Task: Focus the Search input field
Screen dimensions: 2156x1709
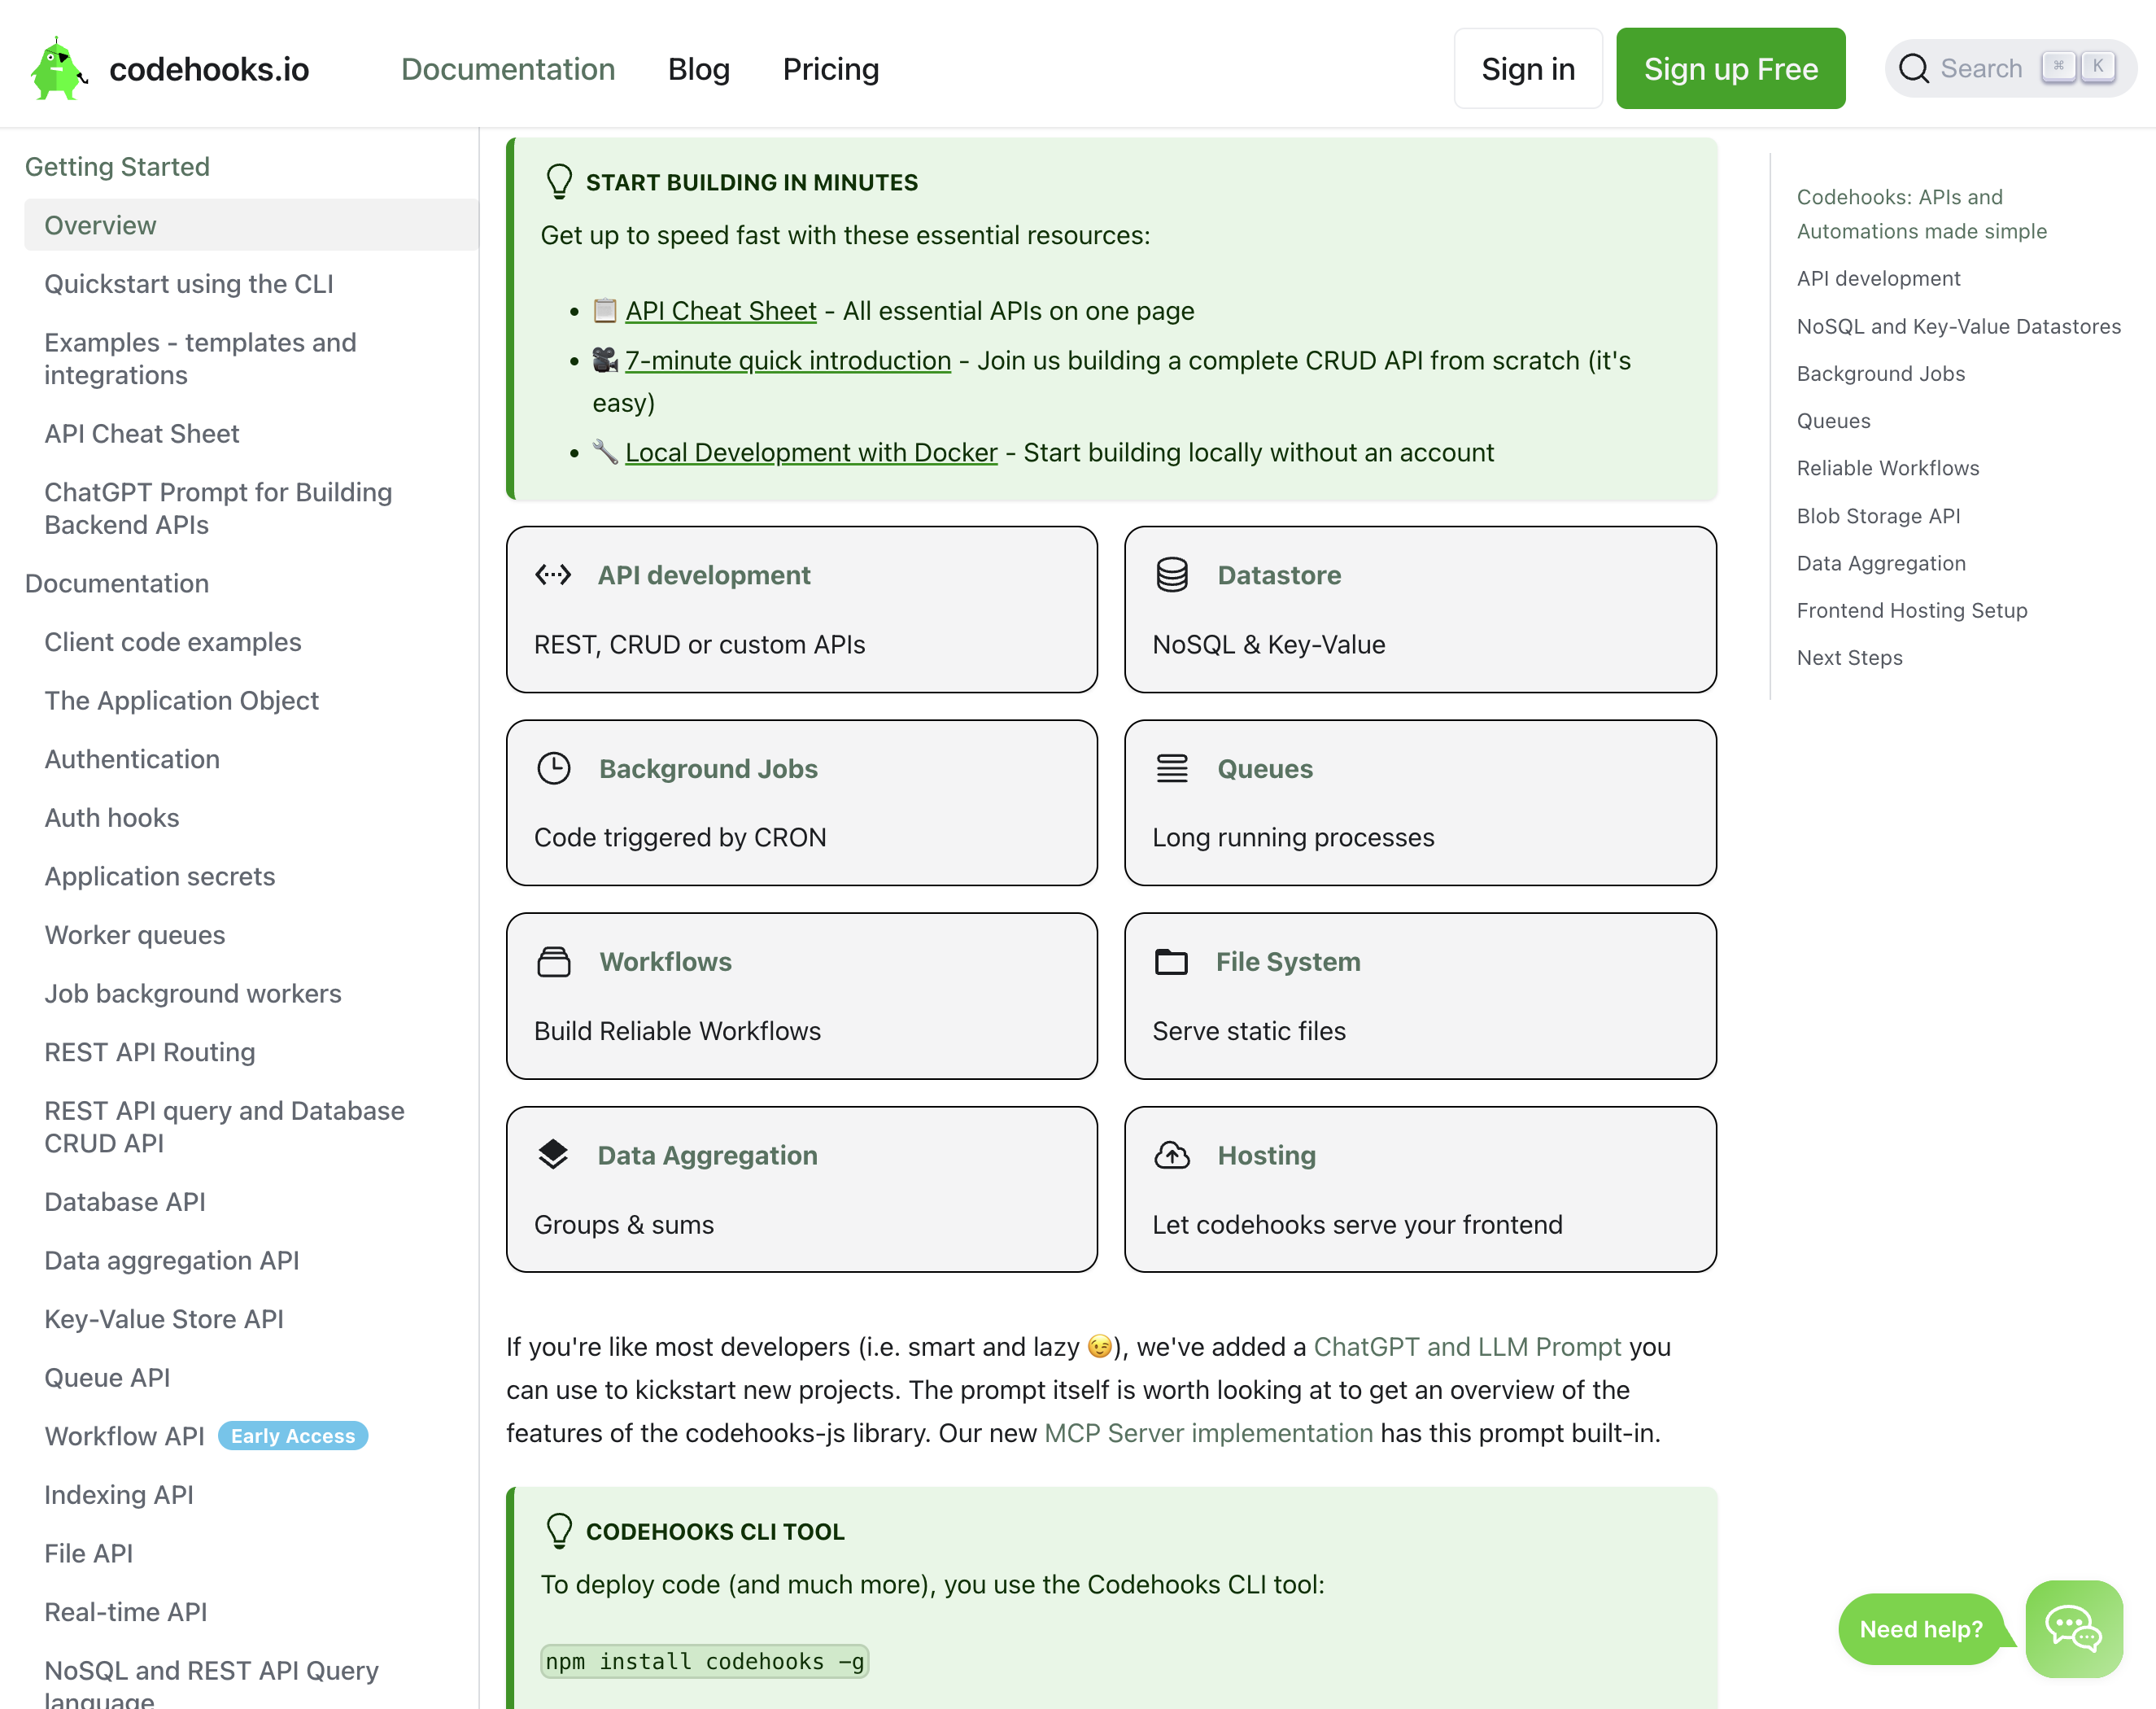Action: pos(1980,69)
